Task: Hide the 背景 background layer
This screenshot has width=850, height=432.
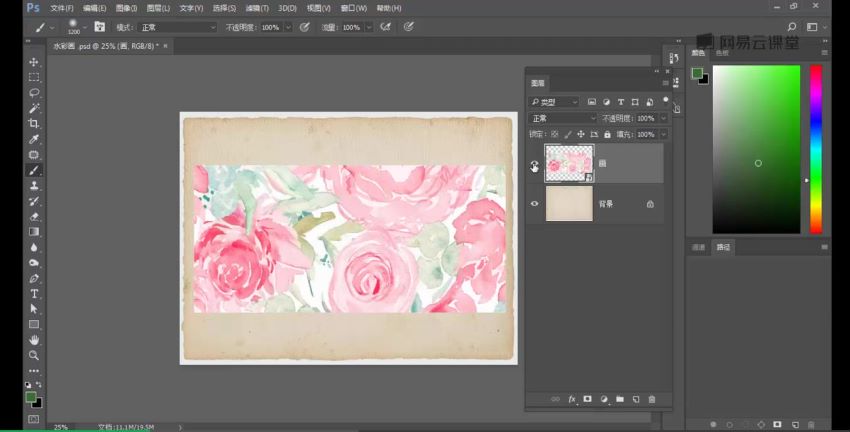Action: click(535, 204)
